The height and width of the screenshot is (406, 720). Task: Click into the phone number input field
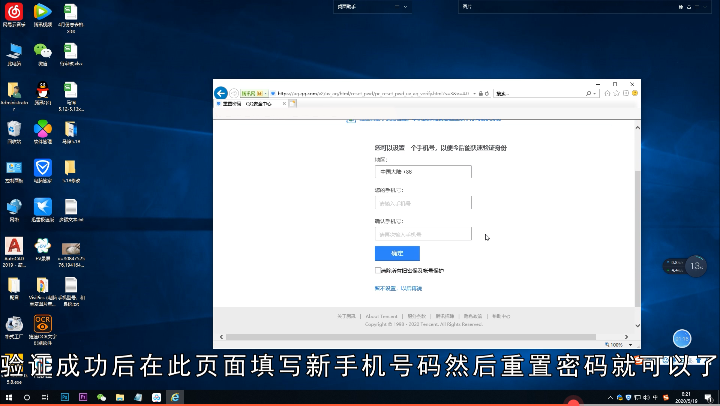coord(422,202)
